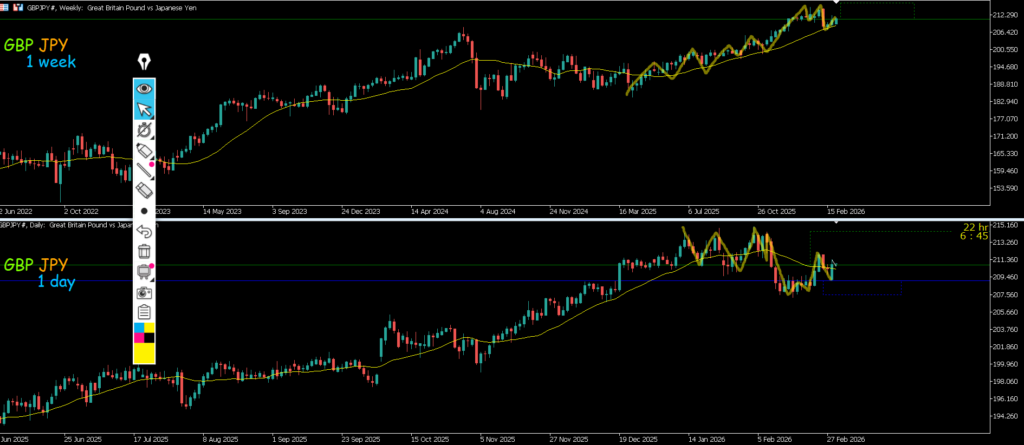Click the pen nib icon above the toolbar

144,62
